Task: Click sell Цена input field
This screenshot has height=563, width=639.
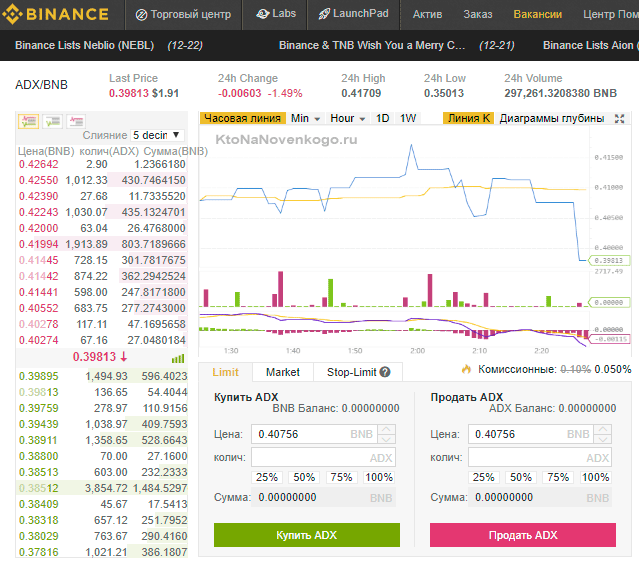Action: click(531, 434)
